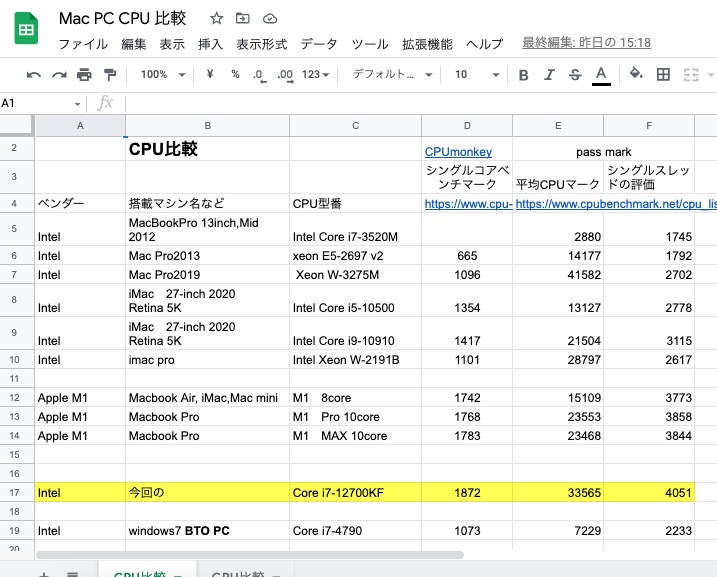Select column D header
The width and height of the screenshot is (717, 577).
tap(467, 126)
